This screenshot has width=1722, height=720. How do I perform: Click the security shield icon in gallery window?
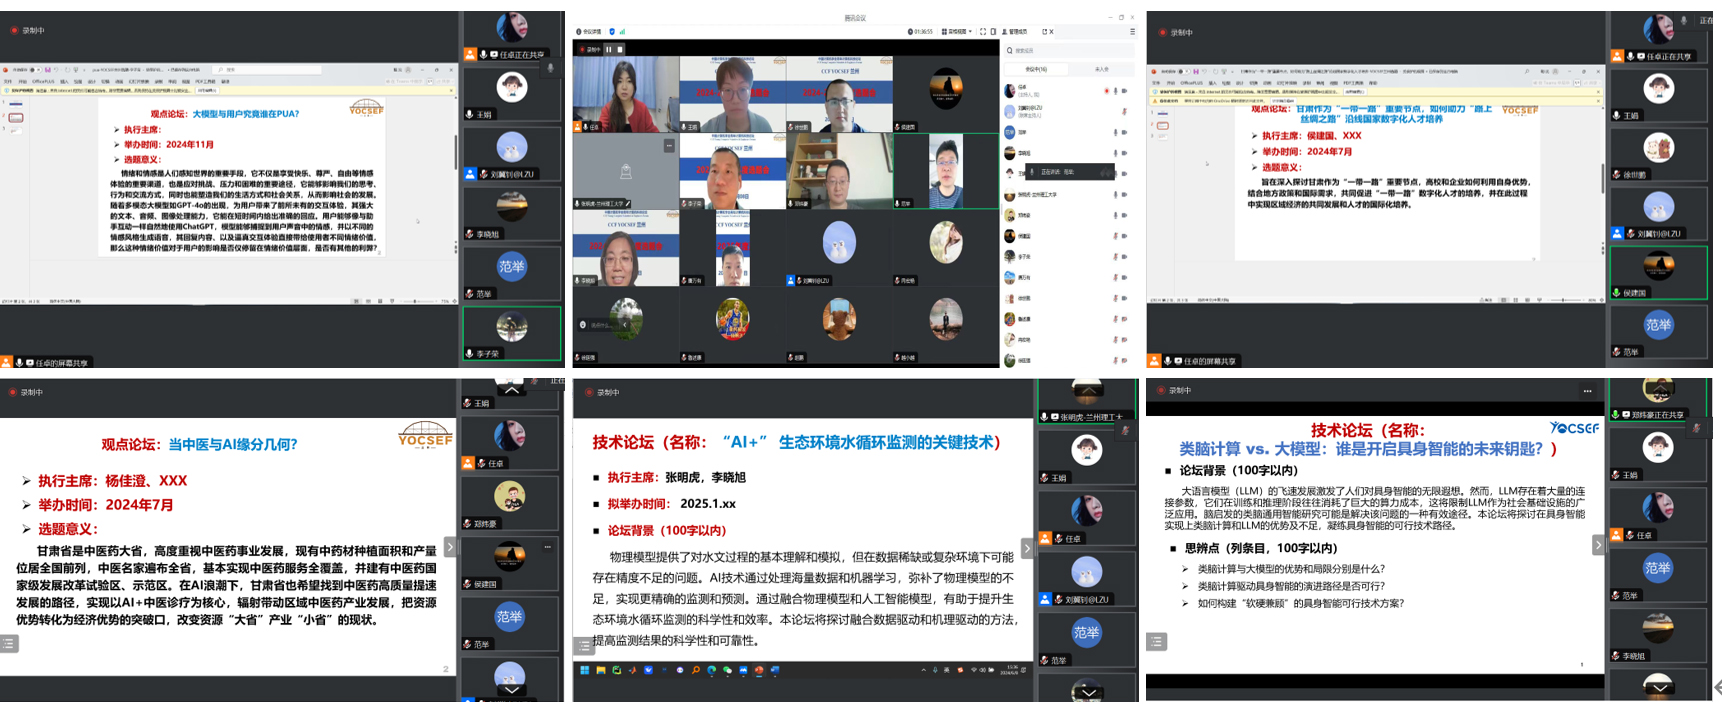coord(612,32)
